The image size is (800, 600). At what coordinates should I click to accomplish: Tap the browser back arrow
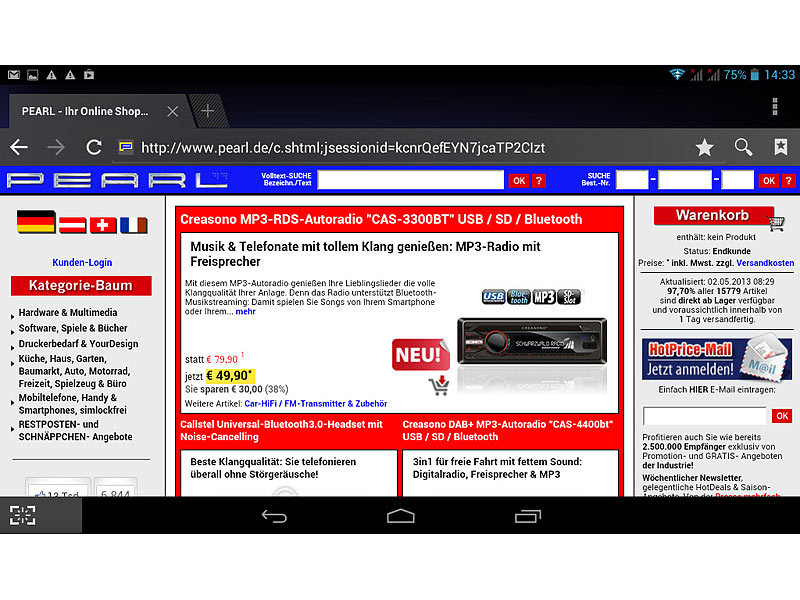click(x=19, y=147)
